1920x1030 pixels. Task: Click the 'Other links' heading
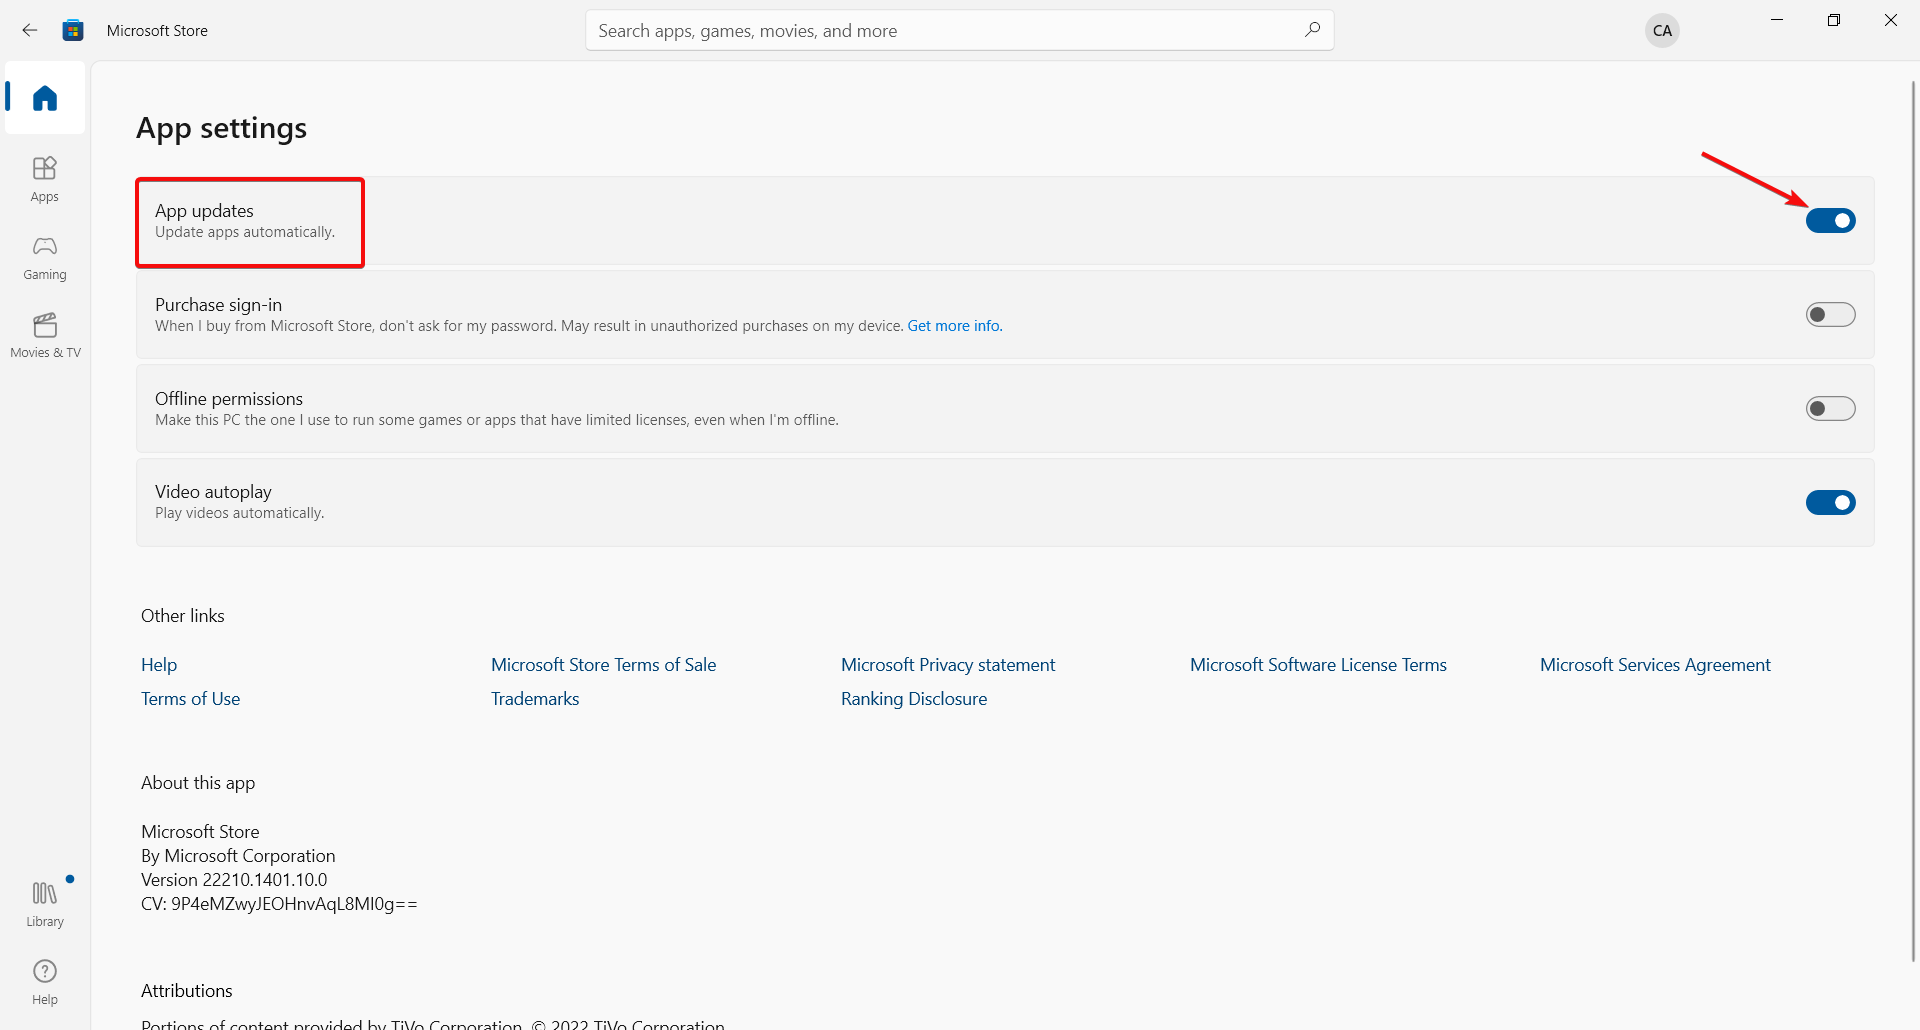pyautogui.click(x=183, y=616)
